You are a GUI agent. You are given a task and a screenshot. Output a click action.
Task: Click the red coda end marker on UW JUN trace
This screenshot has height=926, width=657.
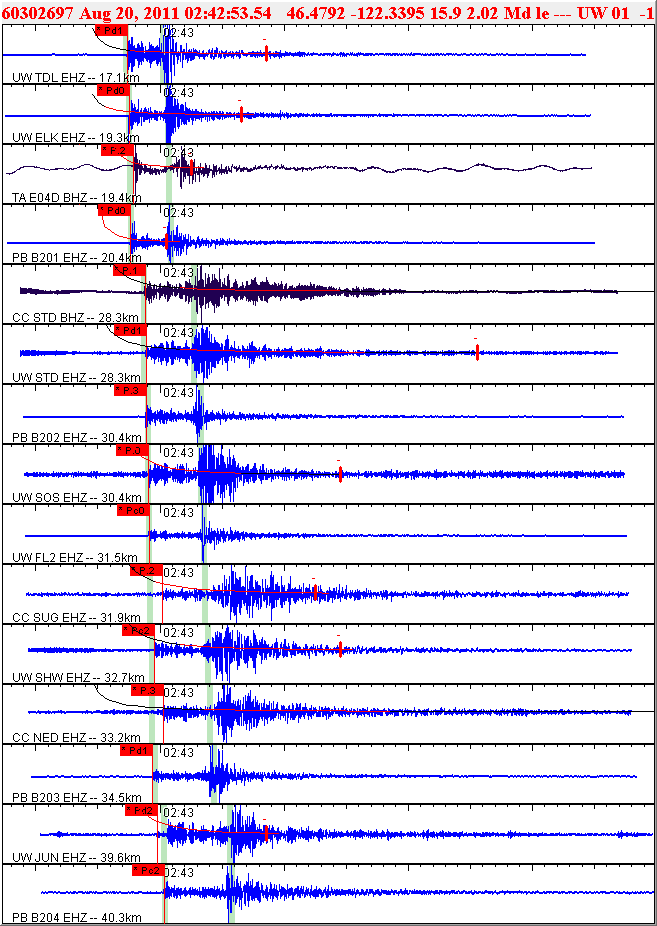(267, 833)
